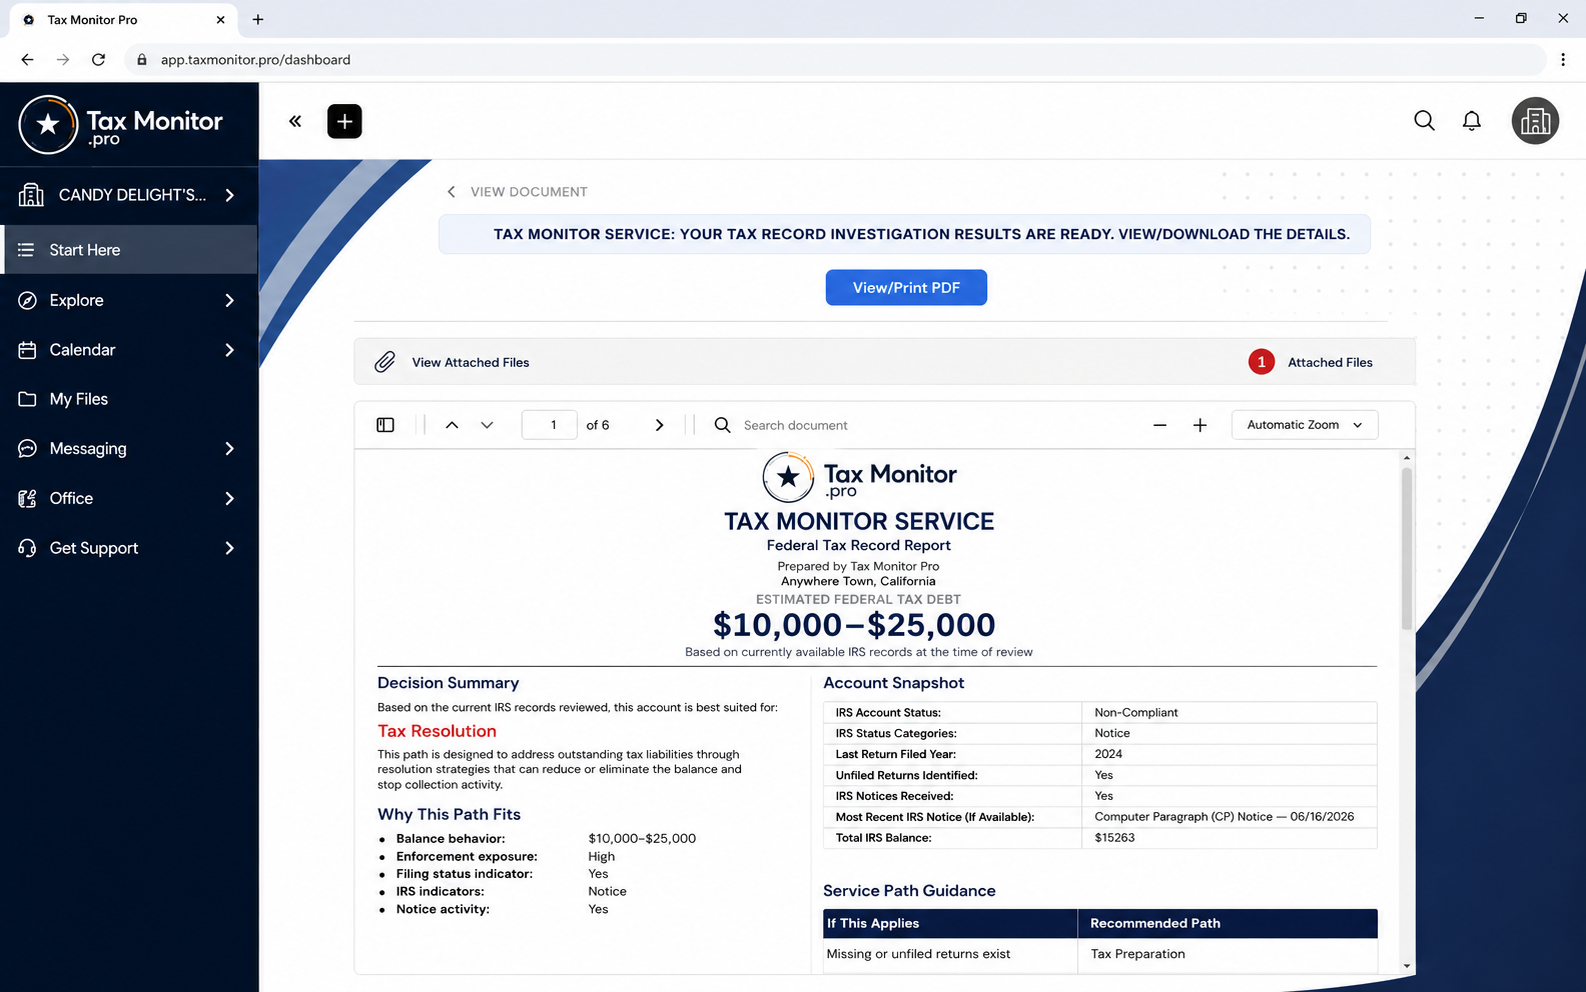Click the Get Support headset icon

[x=28, y=548]
